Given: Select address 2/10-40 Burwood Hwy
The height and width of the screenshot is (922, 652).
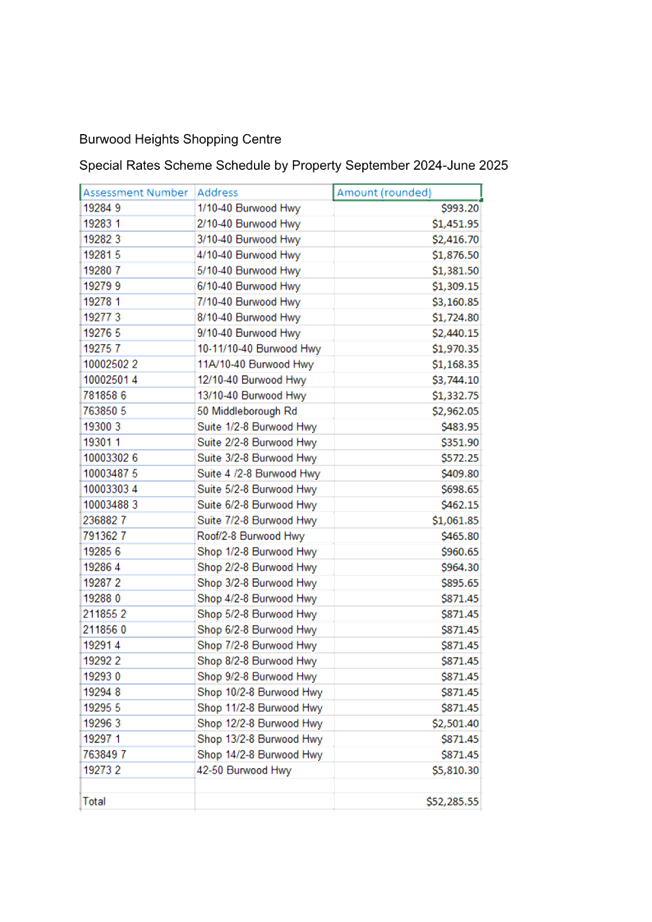Looking at the screenshot, I should [249, 224].
